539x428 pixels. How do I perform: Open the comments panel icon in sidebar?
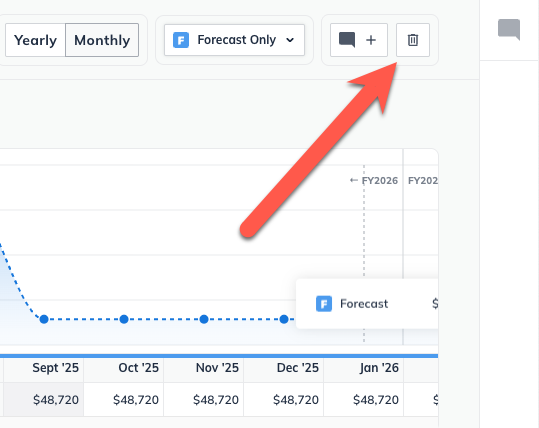[x=509, y=30]
